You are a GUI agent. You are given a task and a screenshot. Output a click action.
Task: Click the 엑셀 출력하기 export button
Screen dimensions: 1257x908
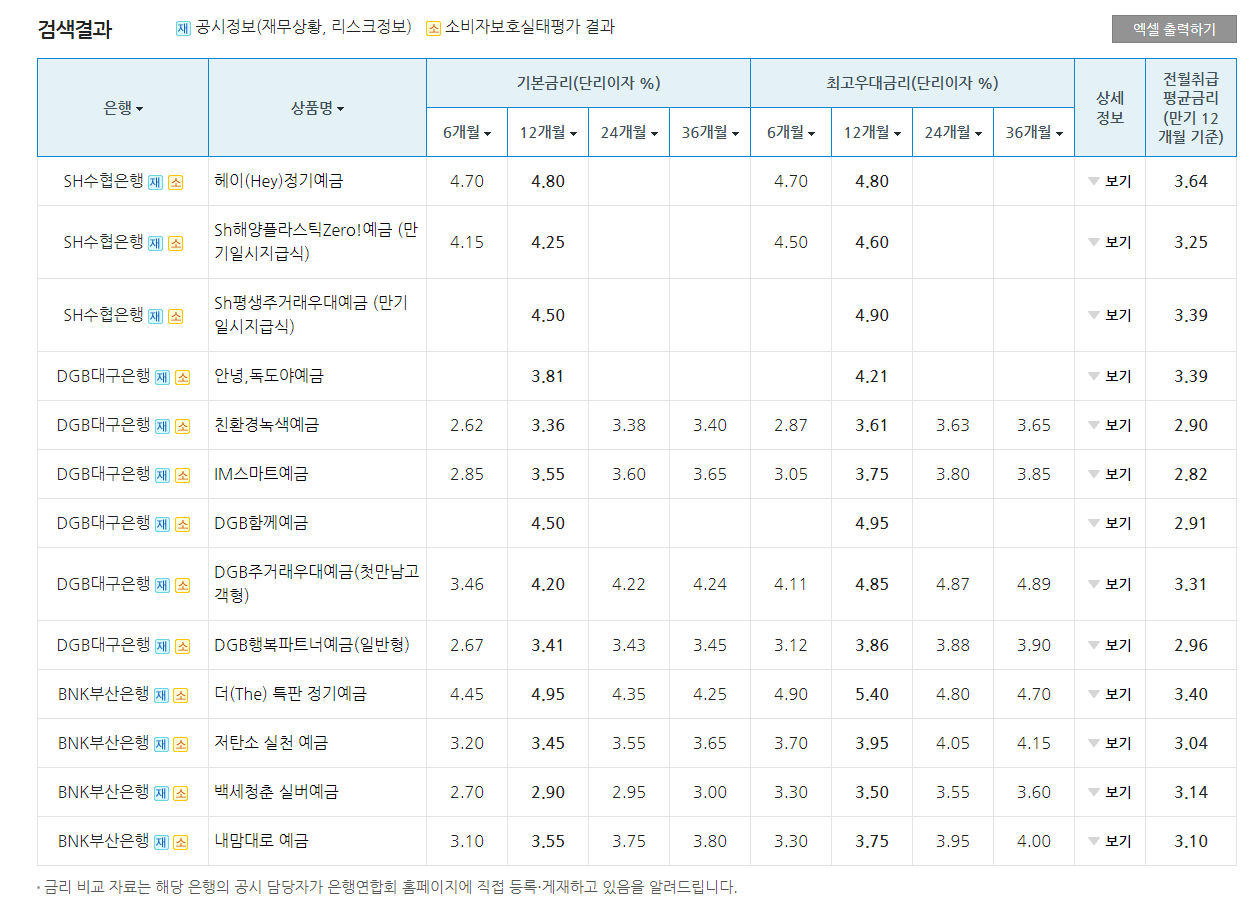[x=1174, y=29]
